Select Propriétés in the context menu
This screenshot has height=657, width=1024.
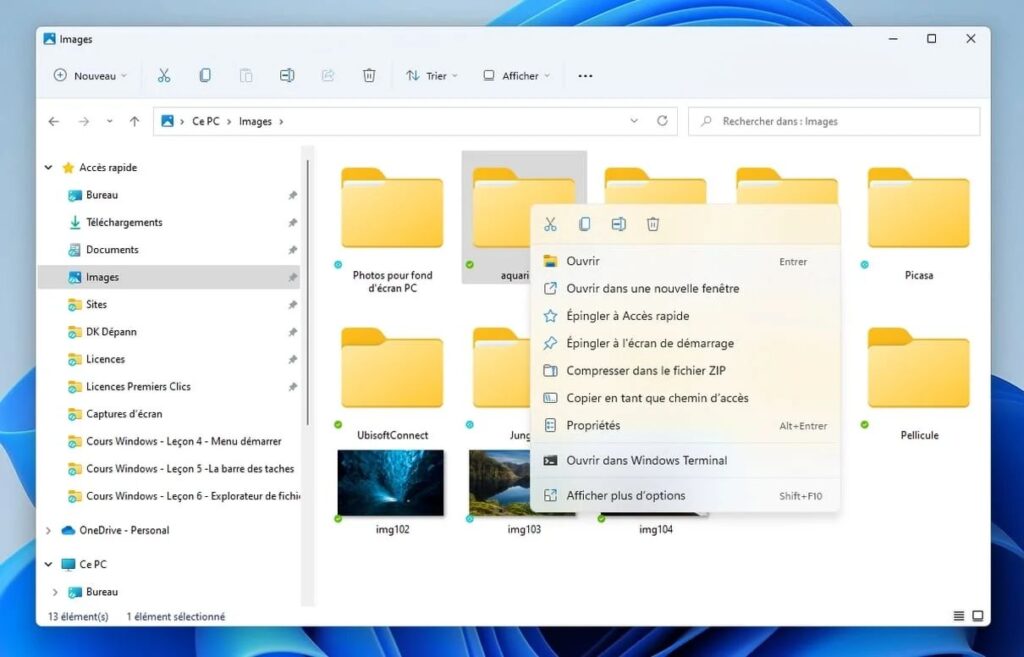click(593, 425)
